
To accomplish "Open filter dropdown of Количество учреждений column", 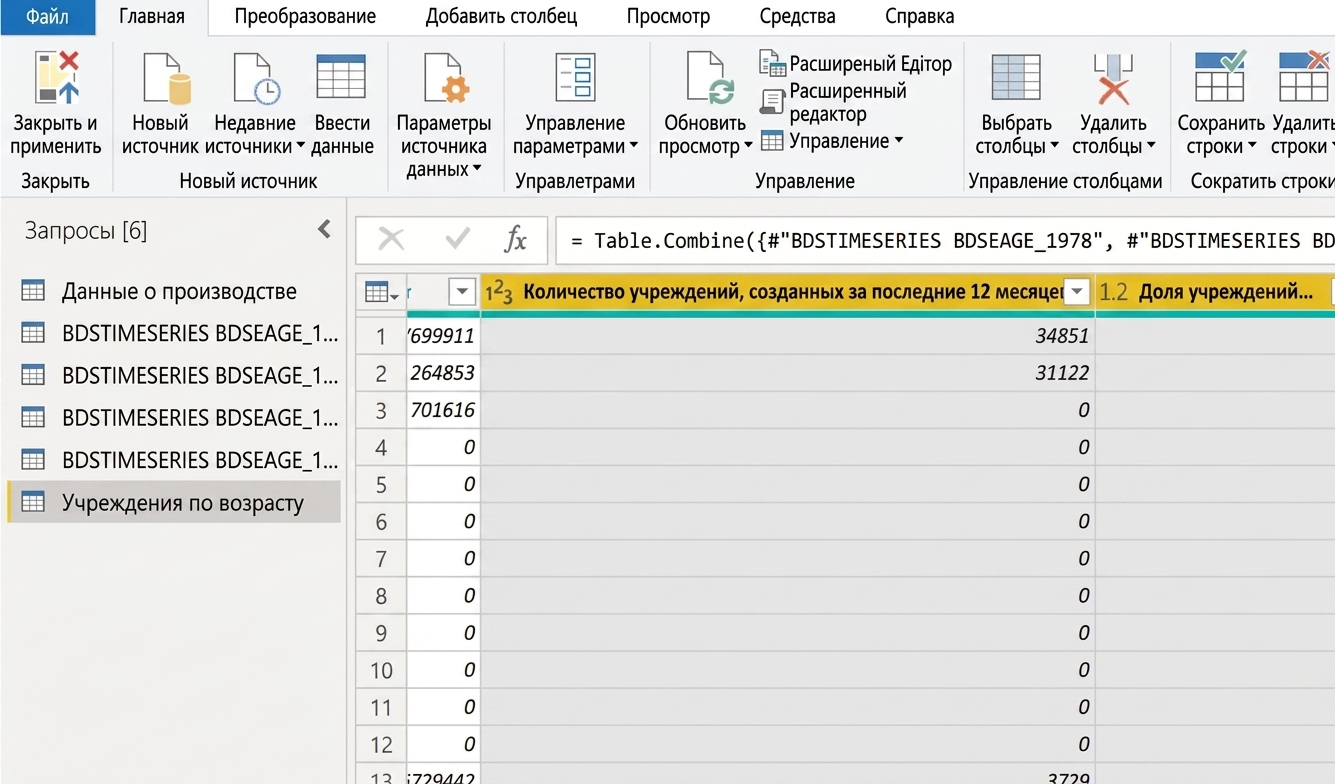I will click(1077, 292).
